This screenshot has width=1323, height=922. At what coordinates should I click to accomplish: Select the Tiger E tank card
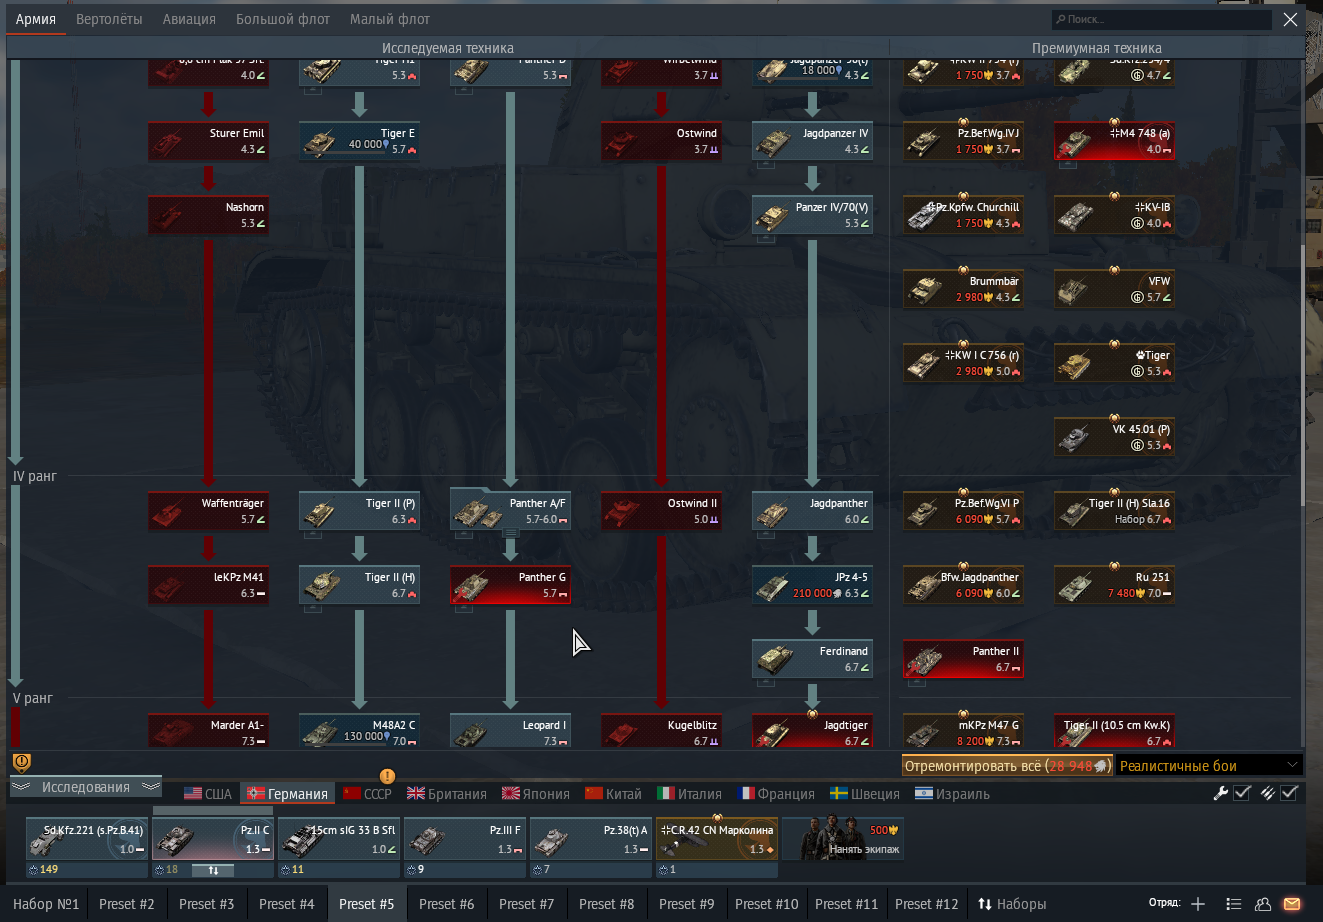[x=359, y=141]
